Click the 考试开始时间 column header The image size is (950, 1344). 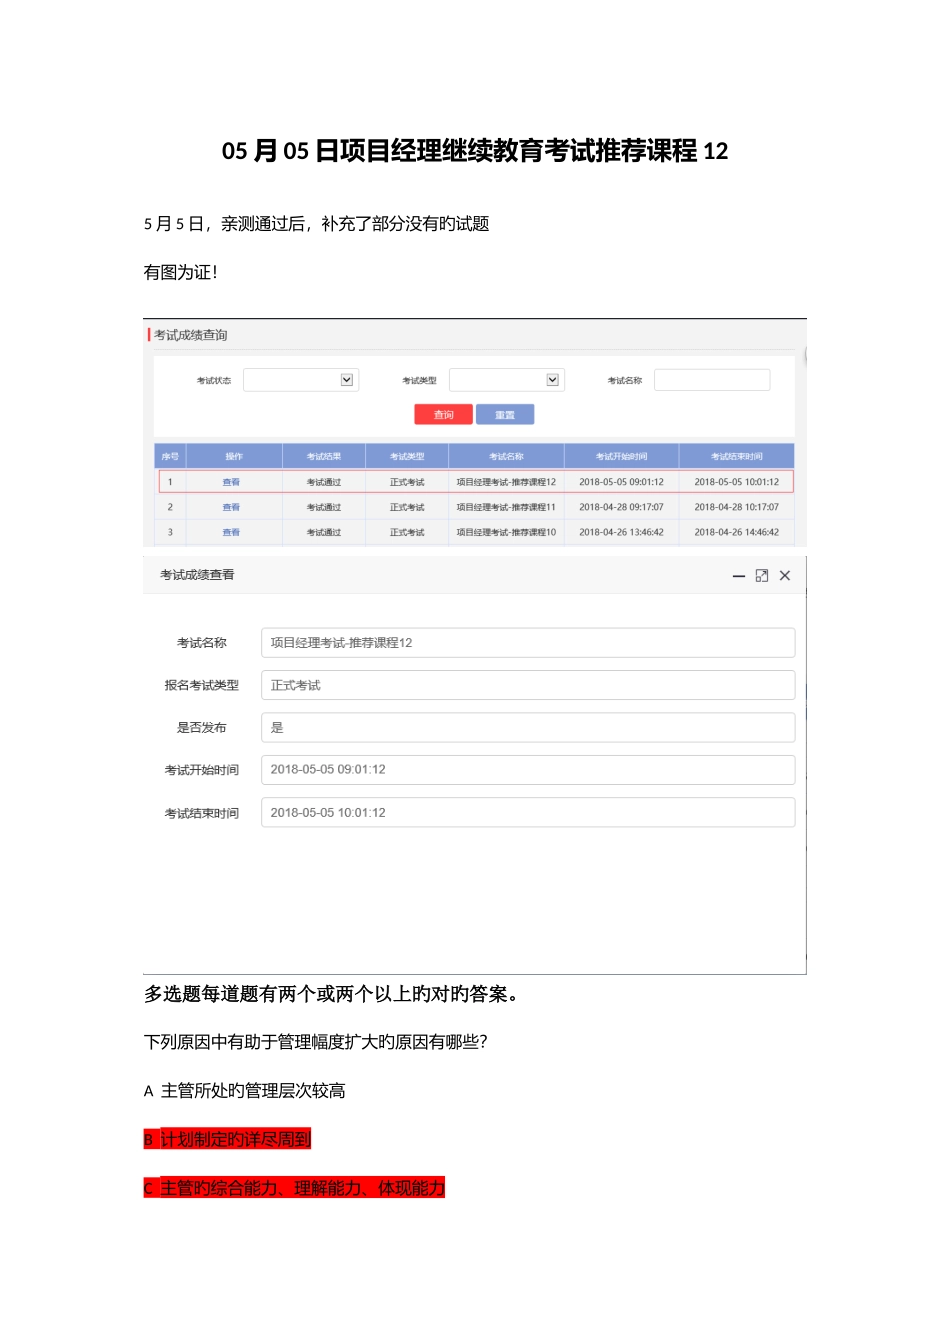click(x=621, y=456)
